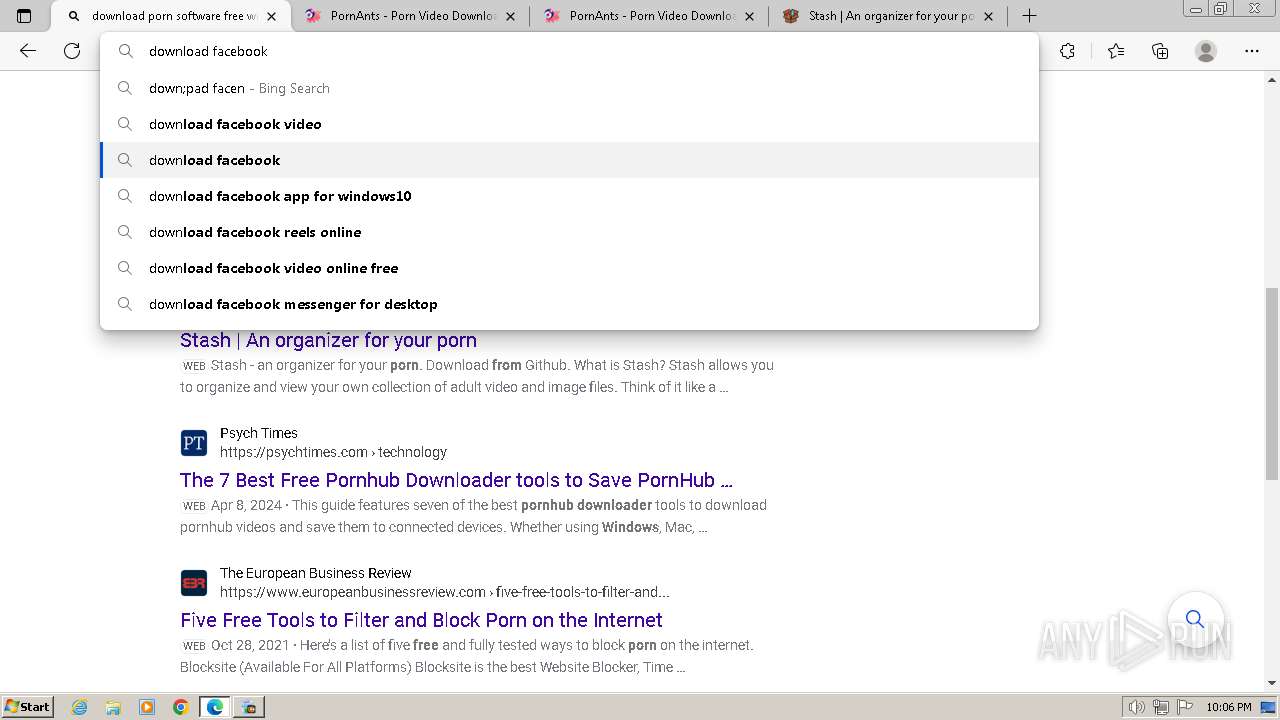Switch to the second PornAnts tab
This screenshot has height=720, width=1280.
[x=649, y=16]
